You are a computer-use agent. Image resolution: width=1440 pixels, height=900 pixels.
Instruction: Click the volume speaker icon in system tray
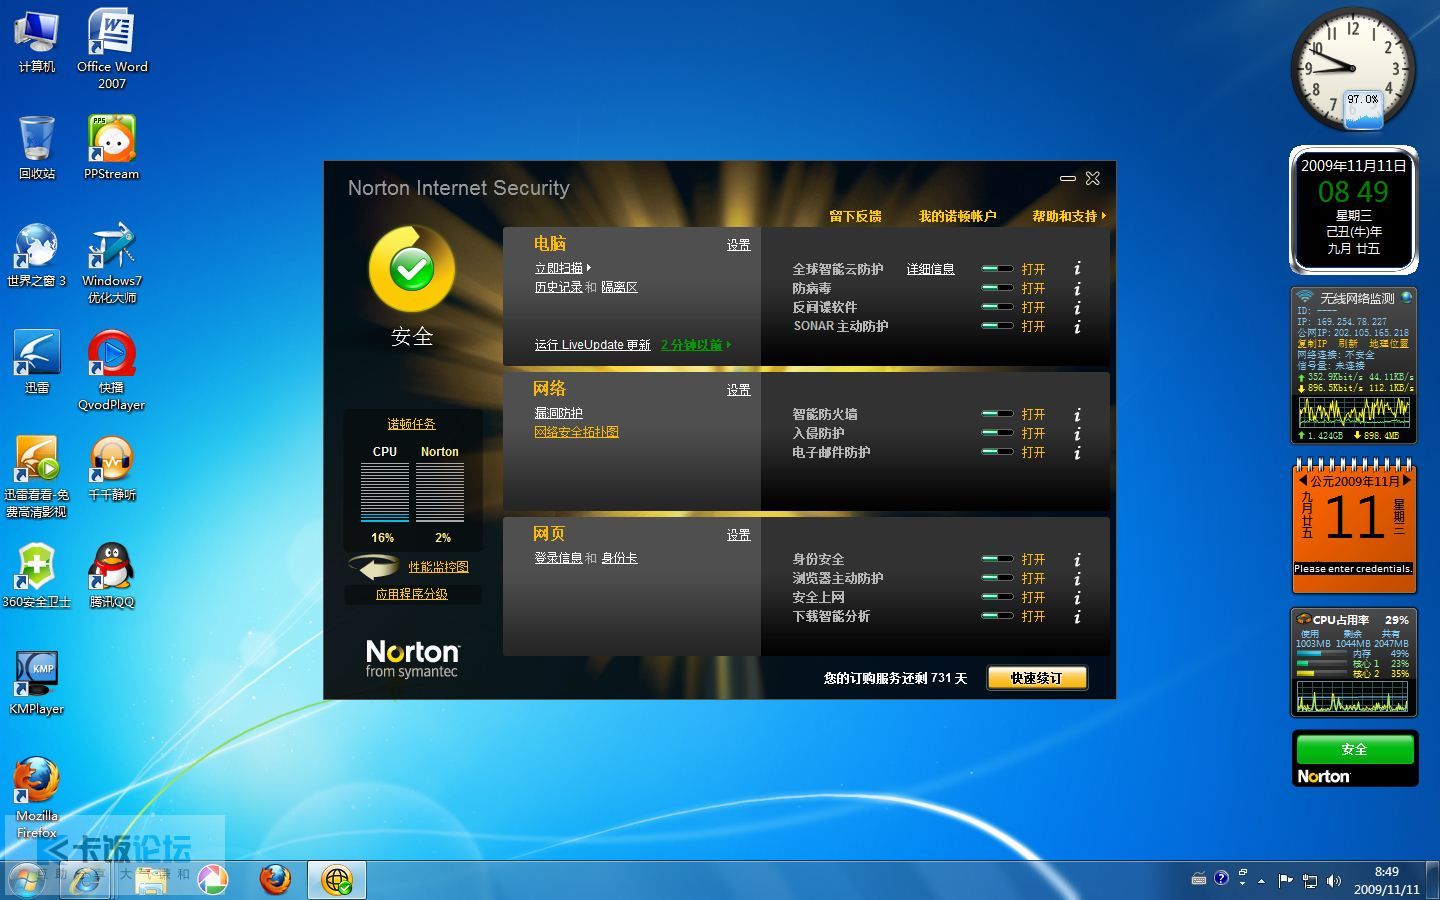click(1334, 881)
